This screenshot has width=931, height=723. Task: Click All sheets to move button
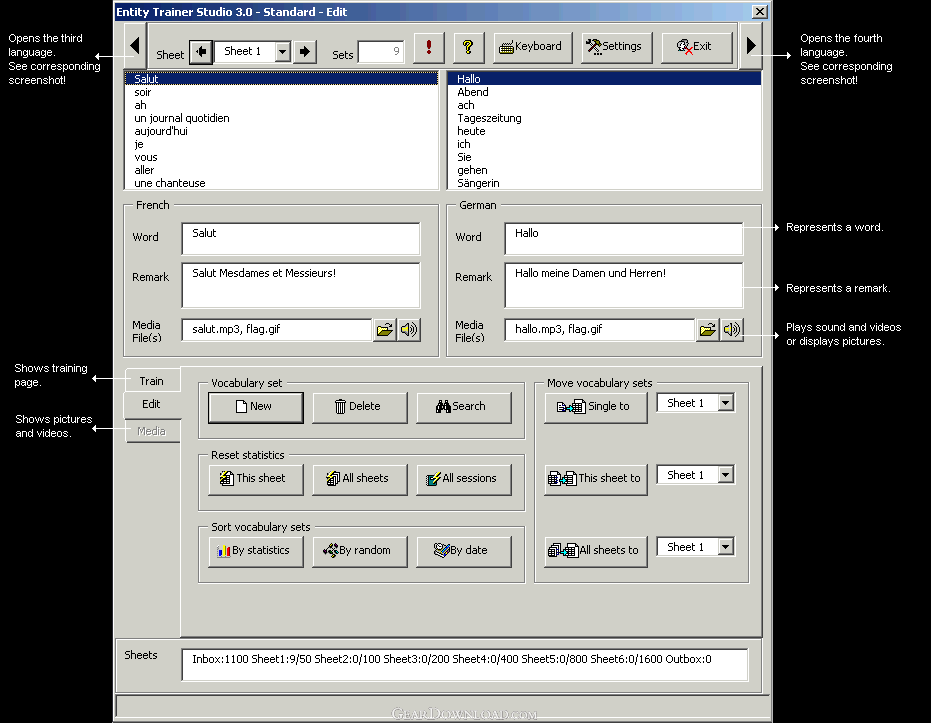tap(596, 551)
